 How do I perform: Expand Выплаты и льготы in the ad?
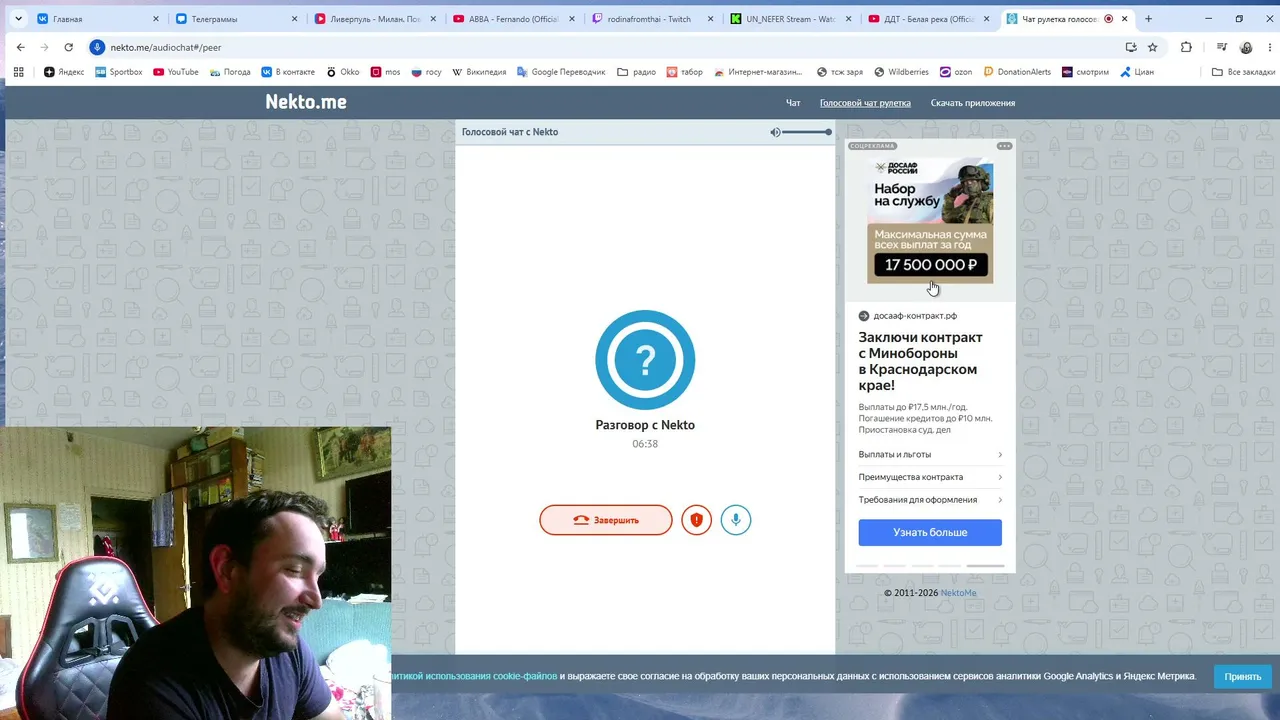(930, 454)
